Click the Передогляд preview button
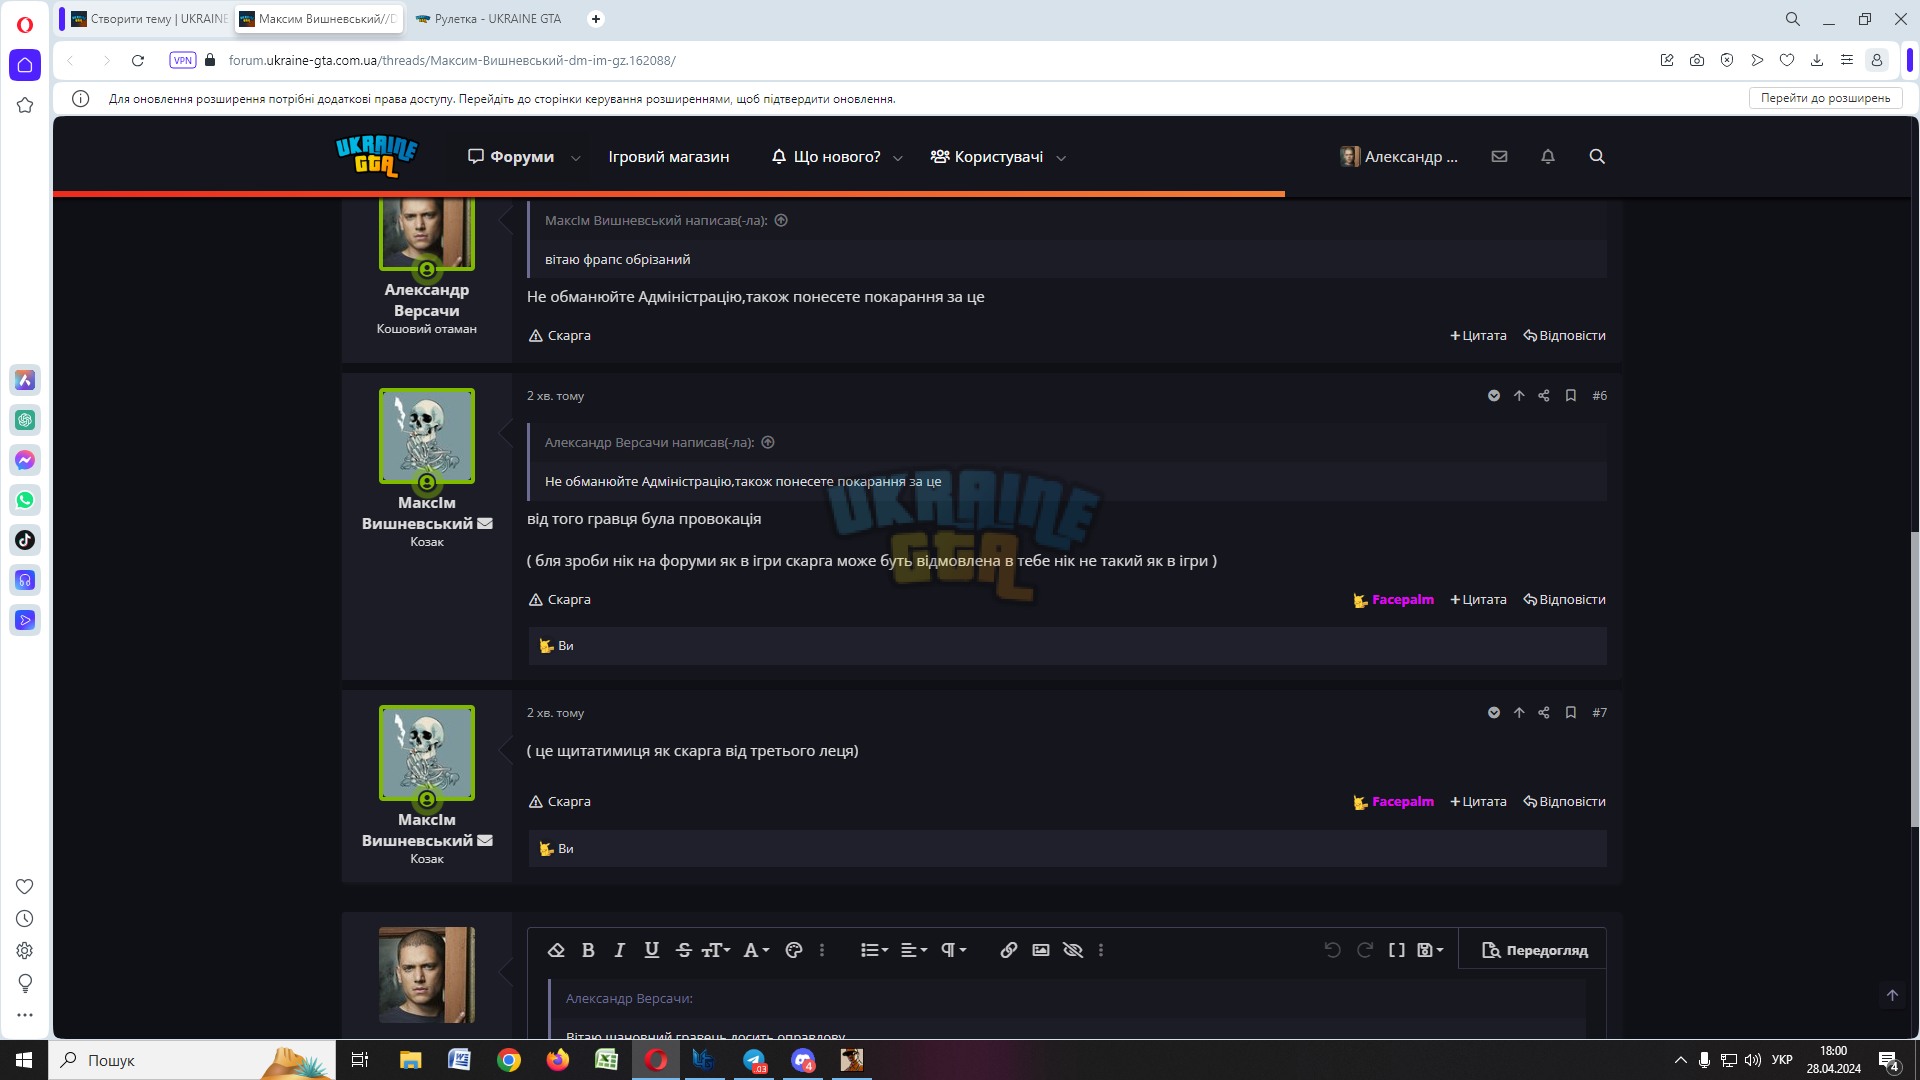Screen dimensions: 1920x1080 pos(1534,950)
